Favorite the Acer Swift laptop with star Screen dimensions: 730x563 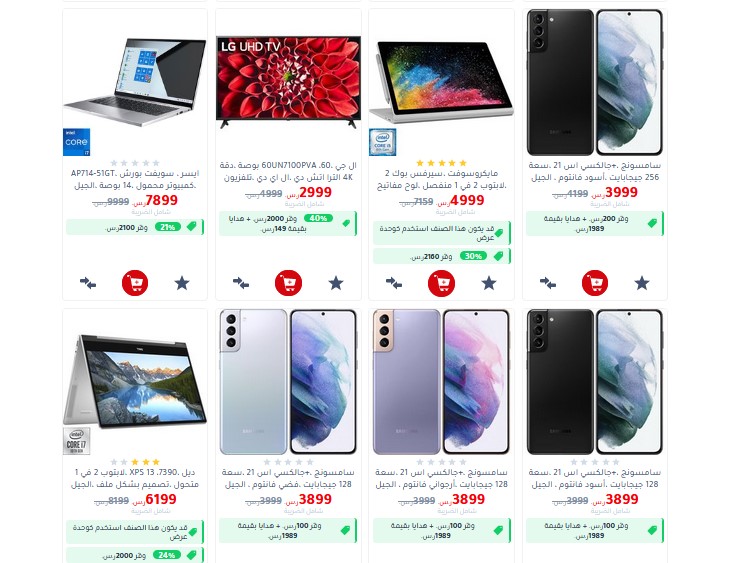[182, 283]
